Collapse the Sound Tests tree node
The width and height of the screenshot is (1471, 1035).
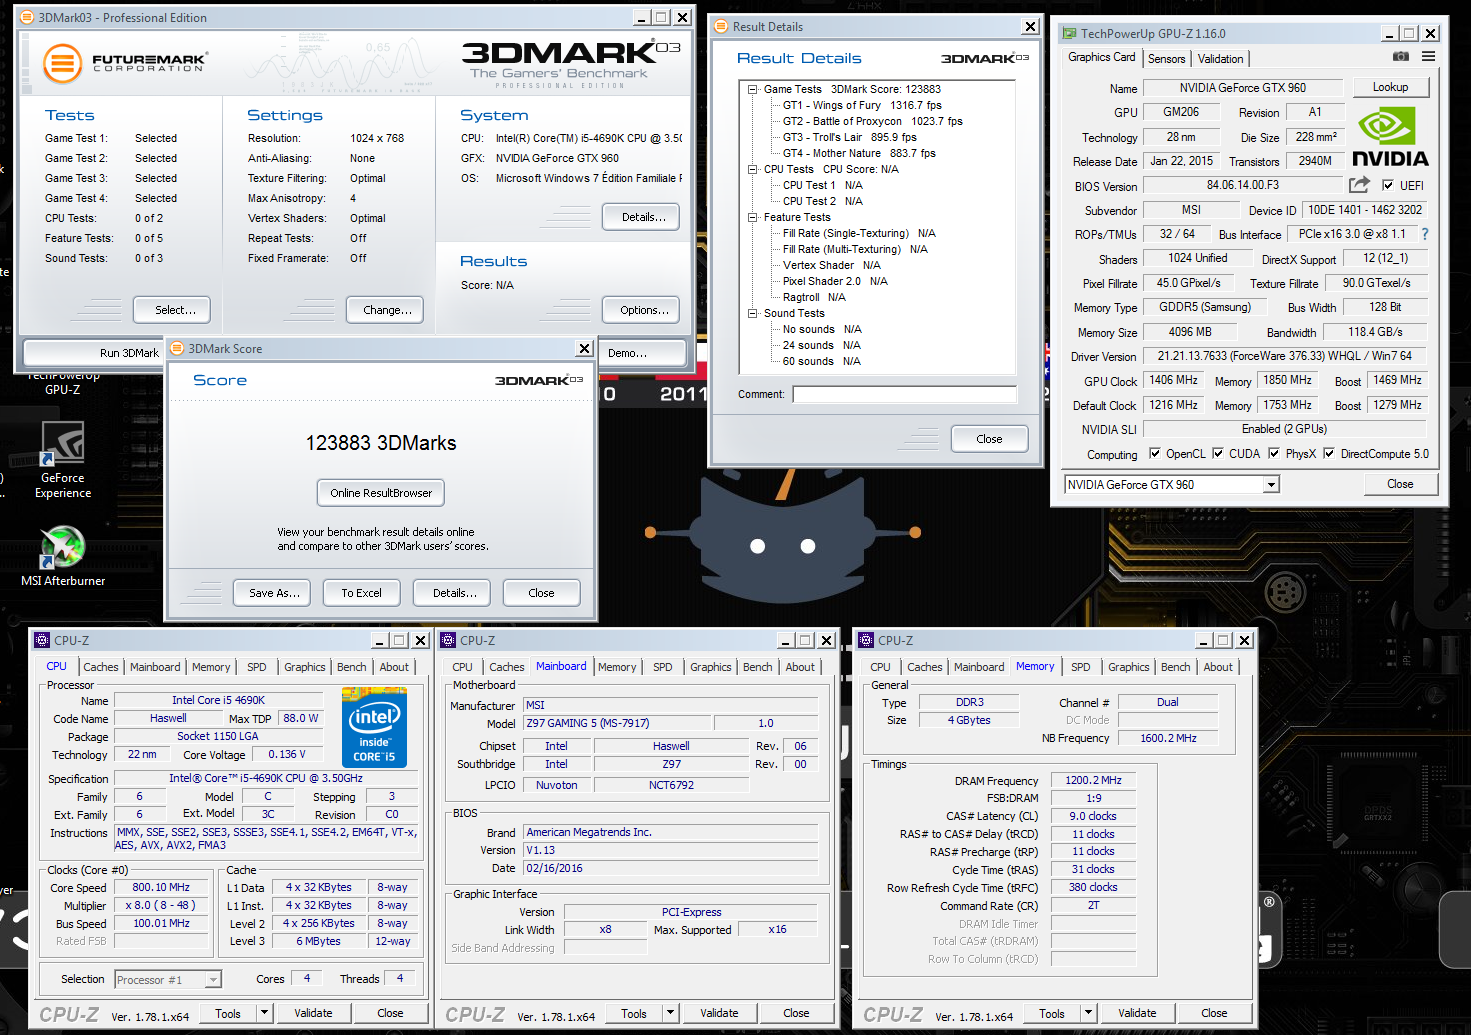pyautogui.click(x=752, y=313)
